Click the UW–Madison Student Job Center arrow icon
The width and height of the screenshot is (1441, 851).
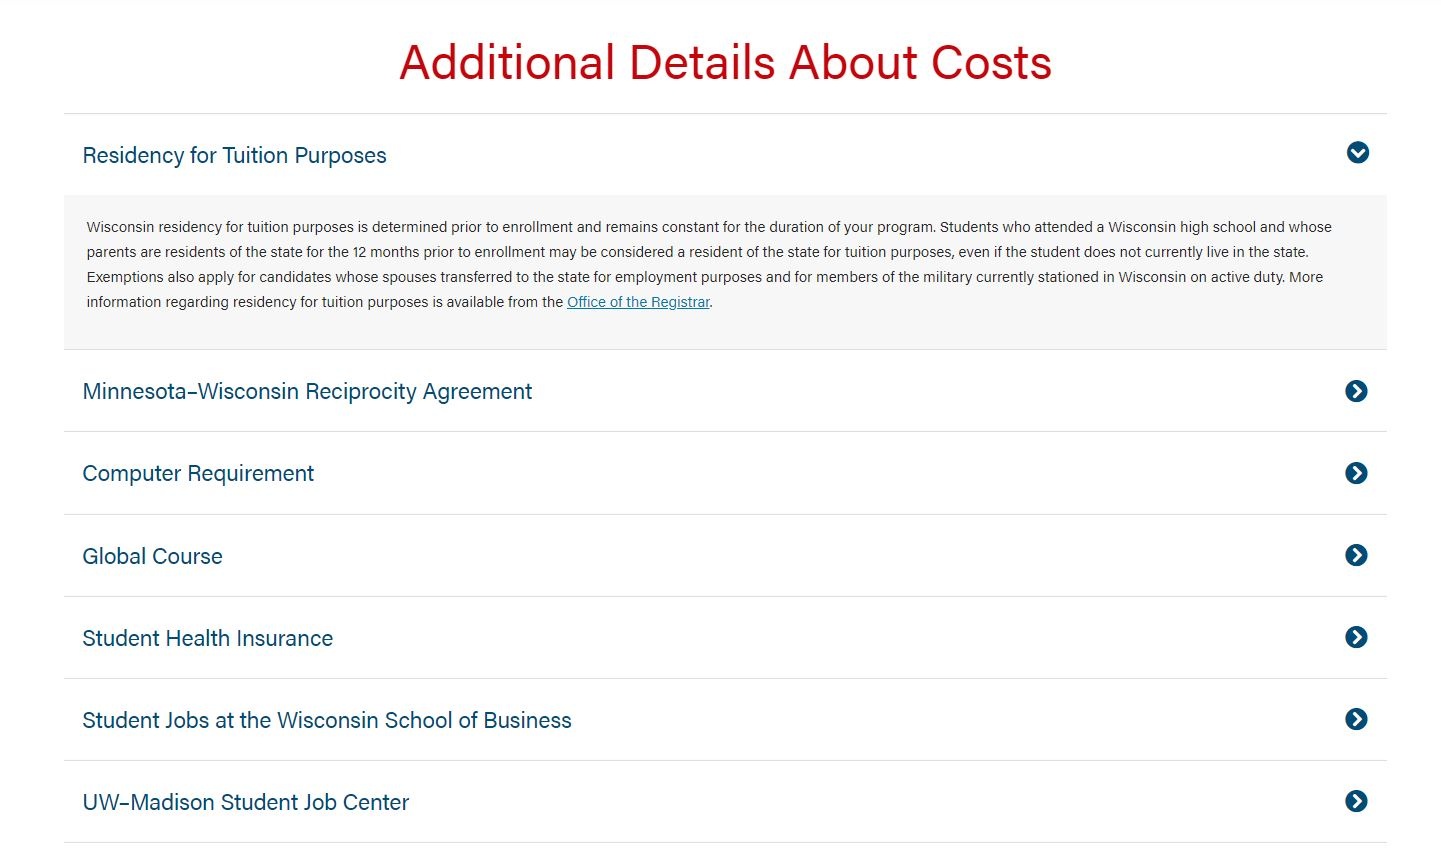1356,801
